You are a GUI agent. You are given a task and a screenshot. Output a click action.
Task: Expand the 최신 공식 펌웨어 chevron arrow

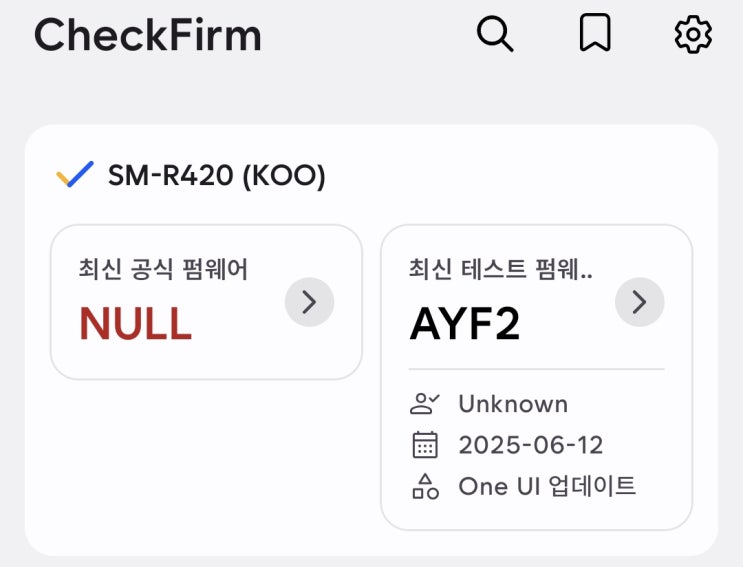(x=309, y=302)
